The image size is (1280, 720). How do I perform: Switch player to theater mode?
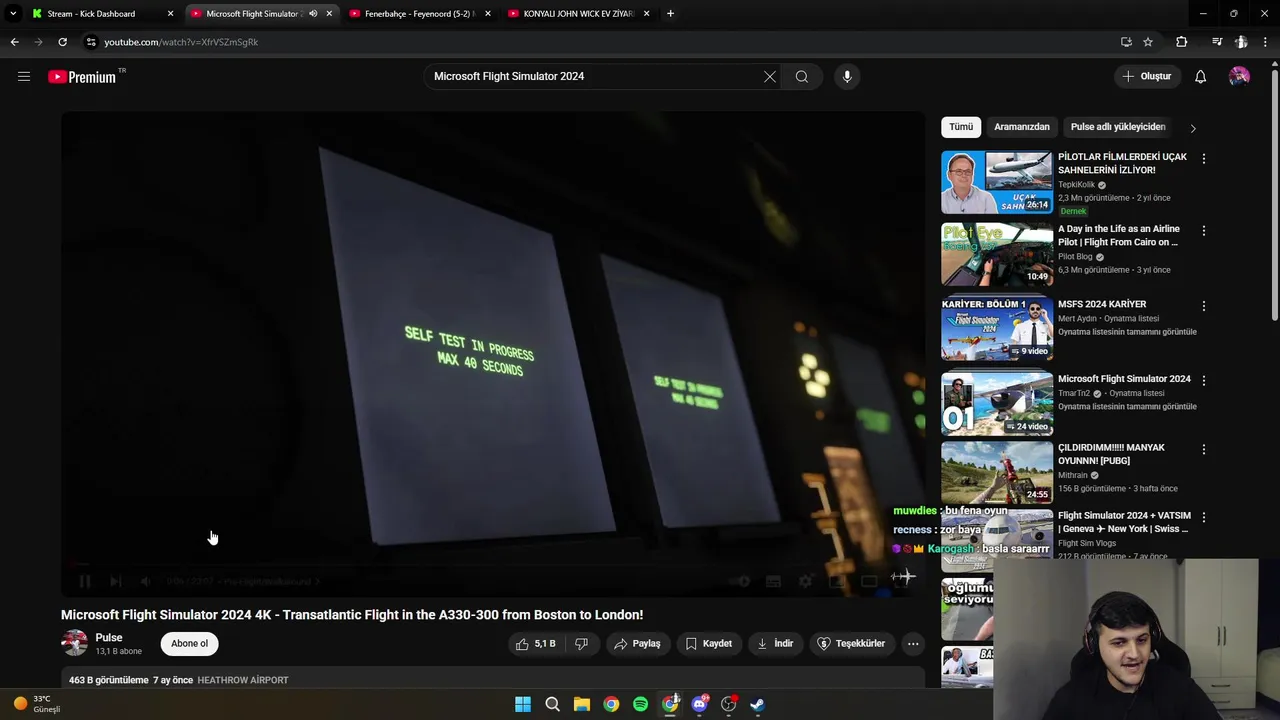[x=869, y=581]
